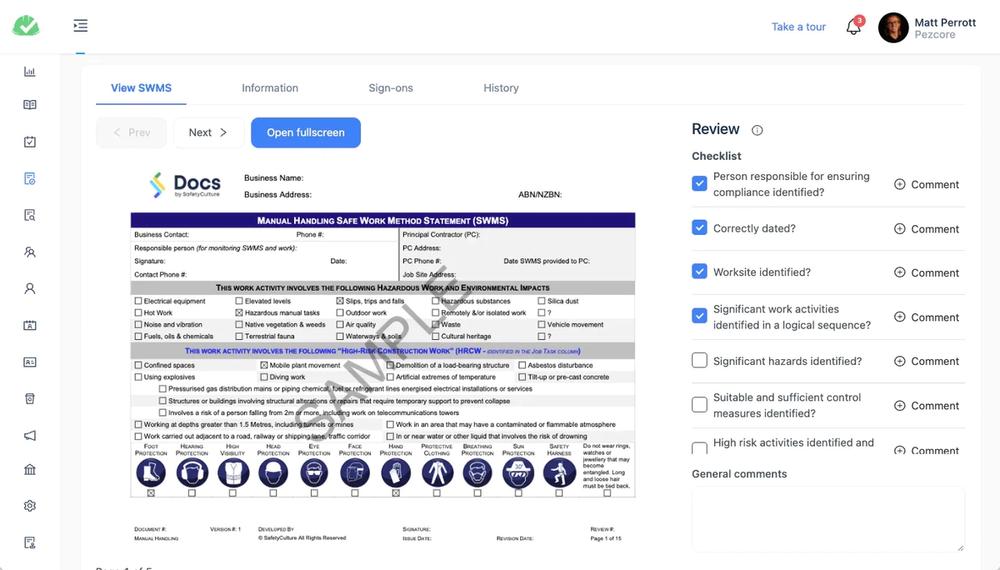Uncheck the 'Correctly dated?' checkbox
Image resolution: width=1000 pixels, height=570 pixels.
(x=700, y=228)
